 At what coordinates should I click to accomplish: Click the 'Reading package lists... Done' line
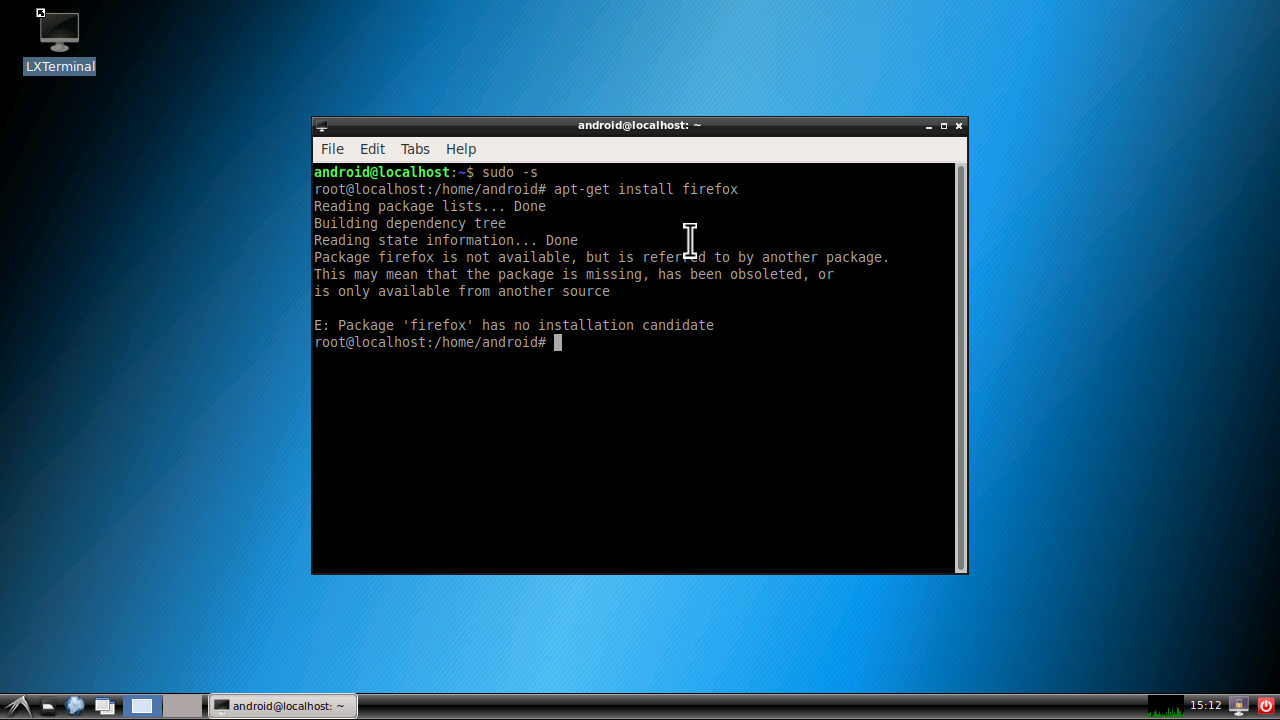430,206
